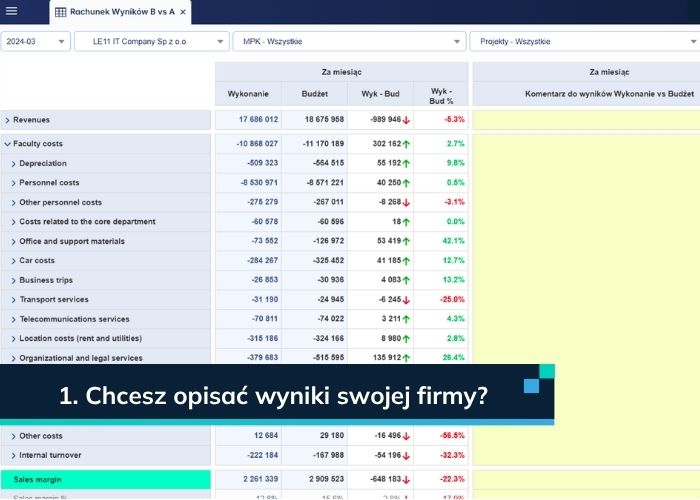Close the Rachunek Wyników B vs A tab
This screenshot has height=500, width=700.
183,12
